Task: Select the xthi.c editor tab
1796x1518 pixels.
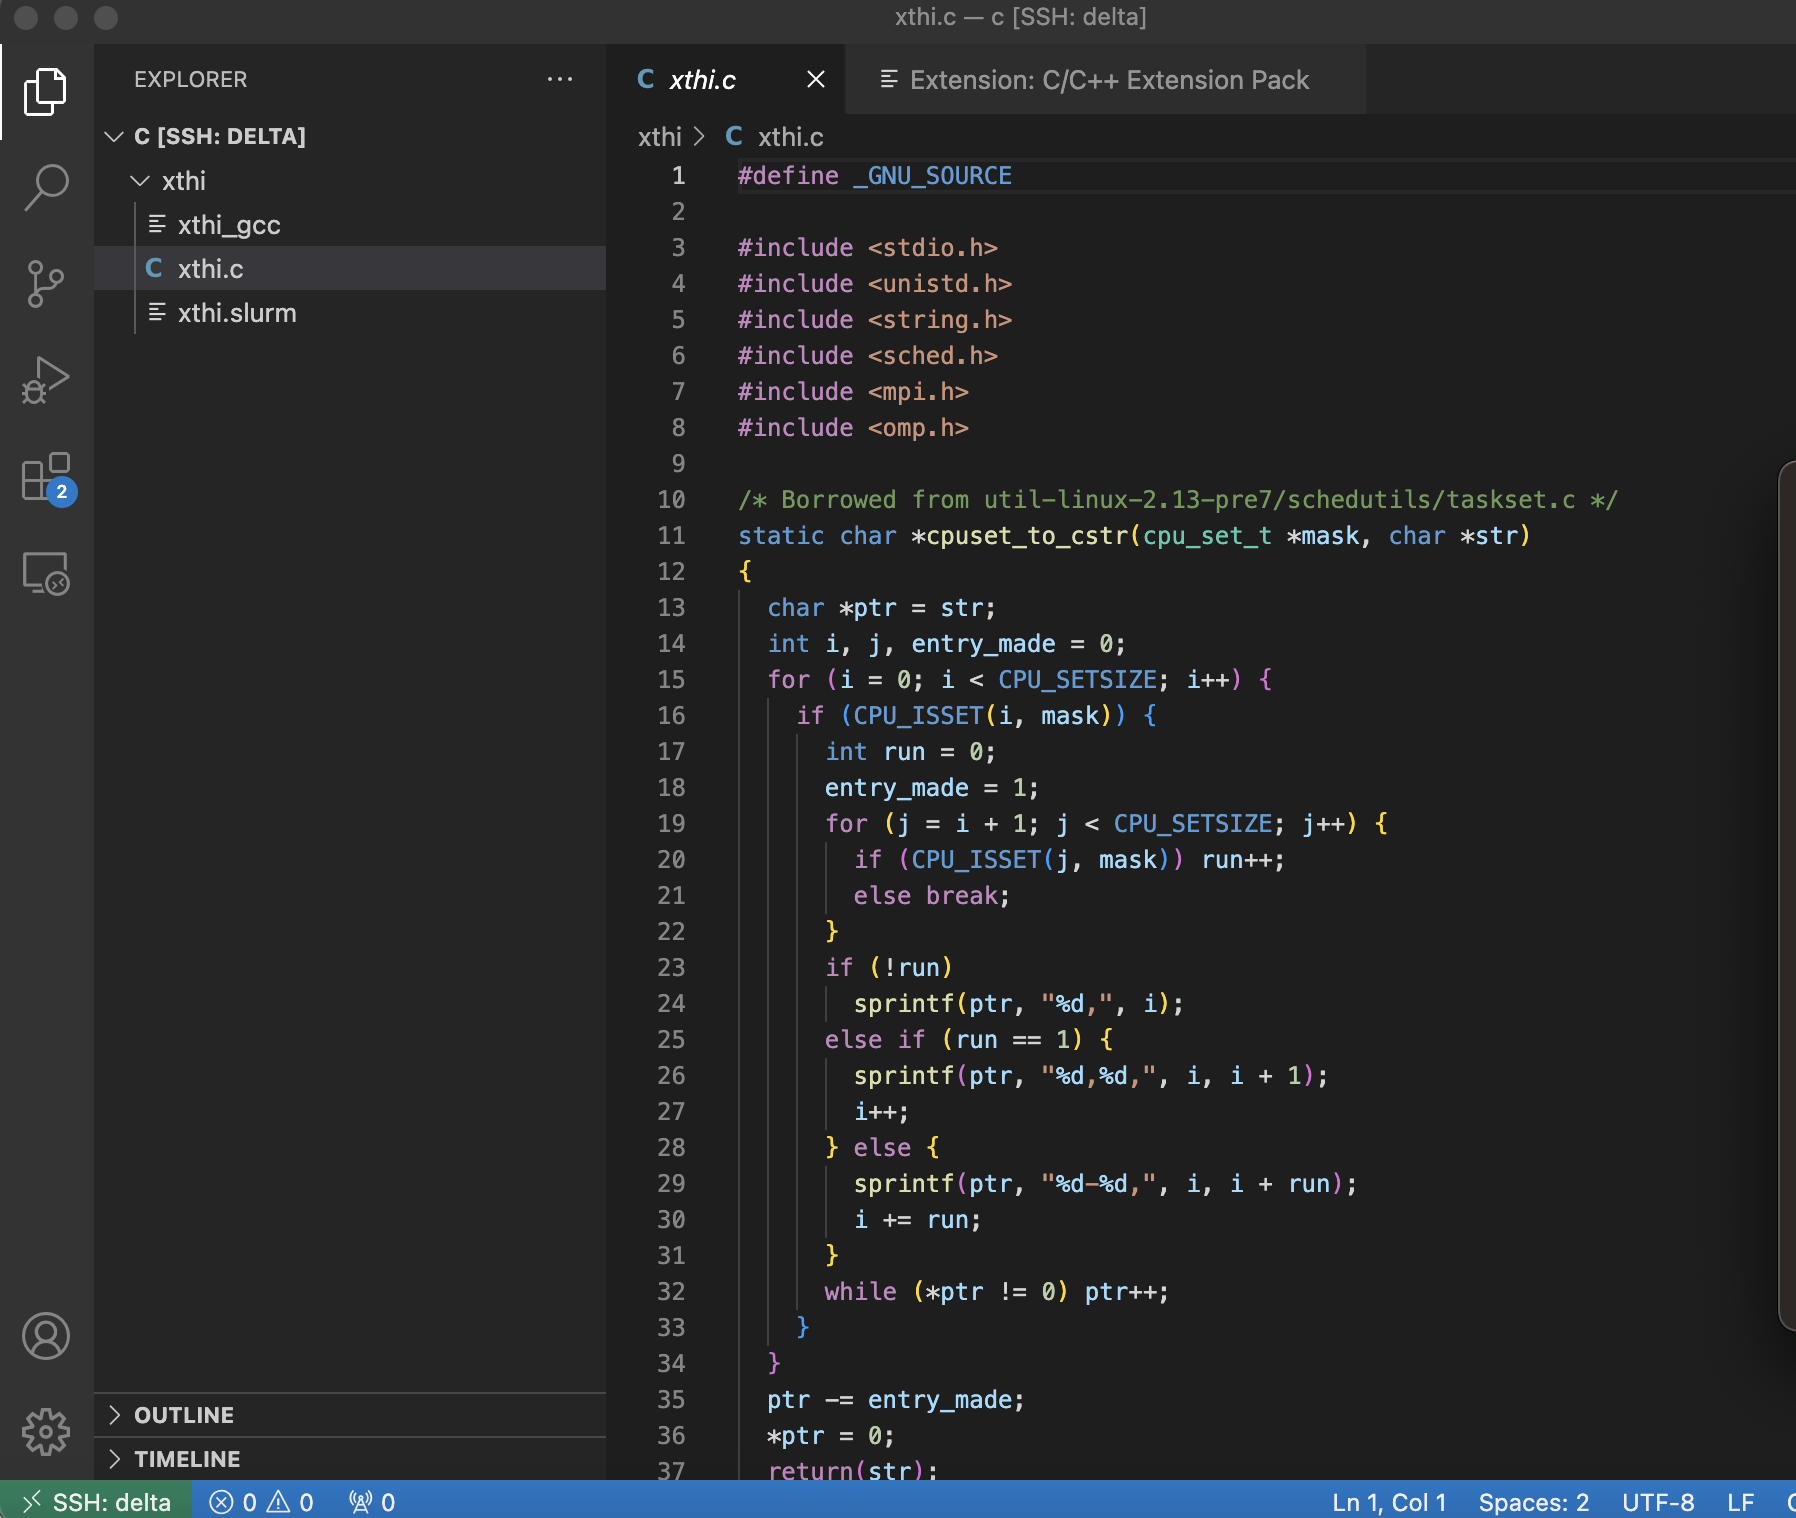Action: point(701,80)
